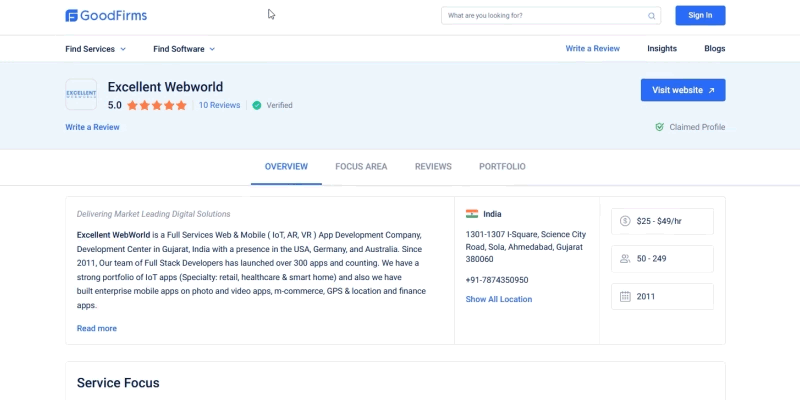Click the orange five-star rating

156,105
